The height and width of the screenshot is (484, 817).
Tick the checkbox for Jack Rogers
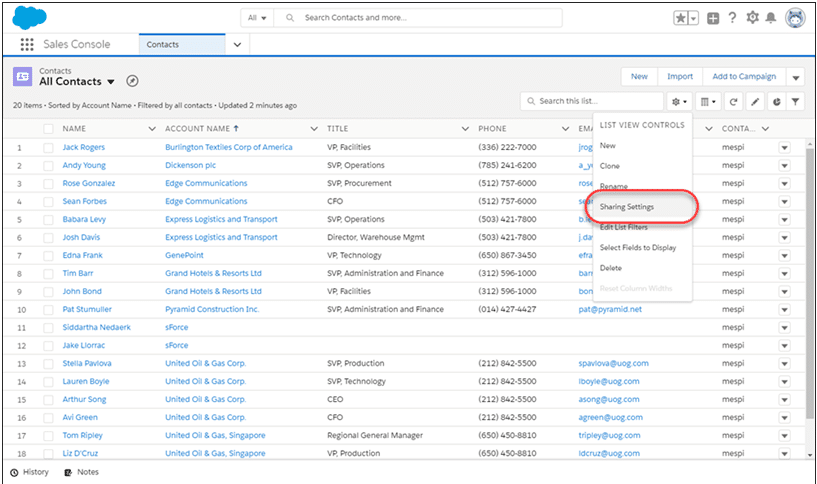48,147
